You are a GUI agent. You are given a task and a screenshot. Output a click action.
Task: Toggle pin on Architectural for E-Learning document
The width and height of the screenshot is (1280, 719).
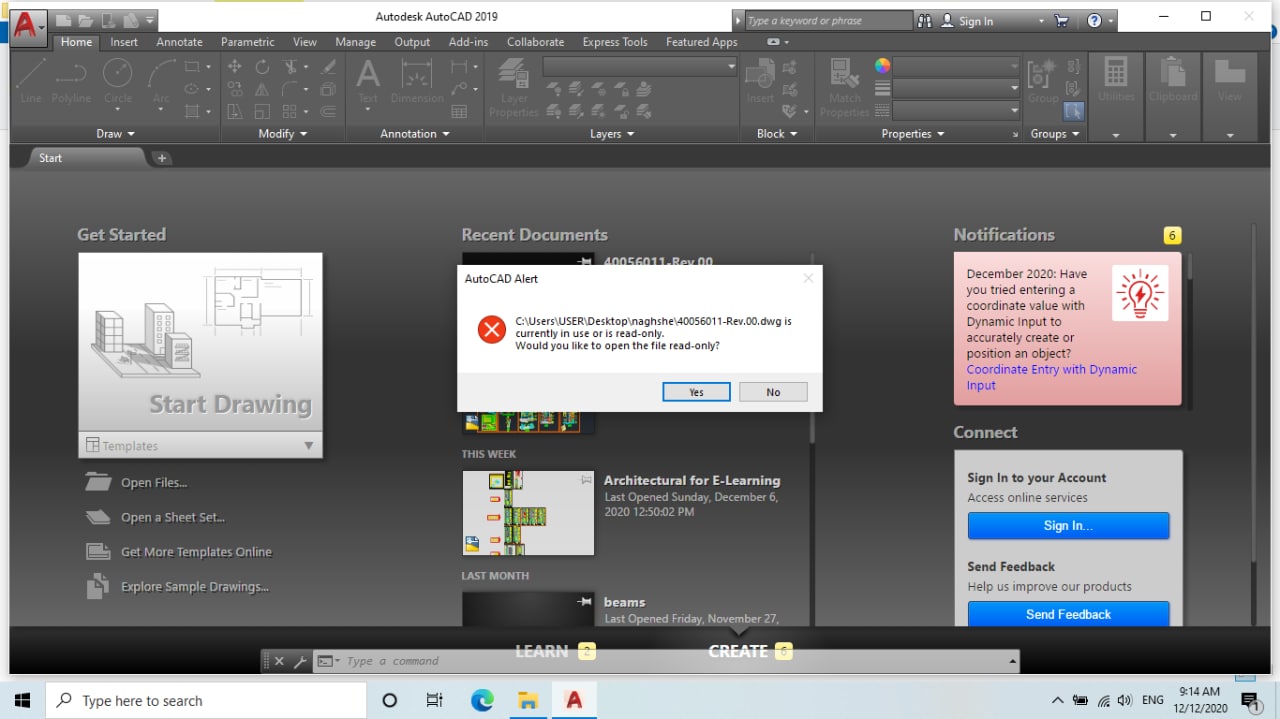586,480
